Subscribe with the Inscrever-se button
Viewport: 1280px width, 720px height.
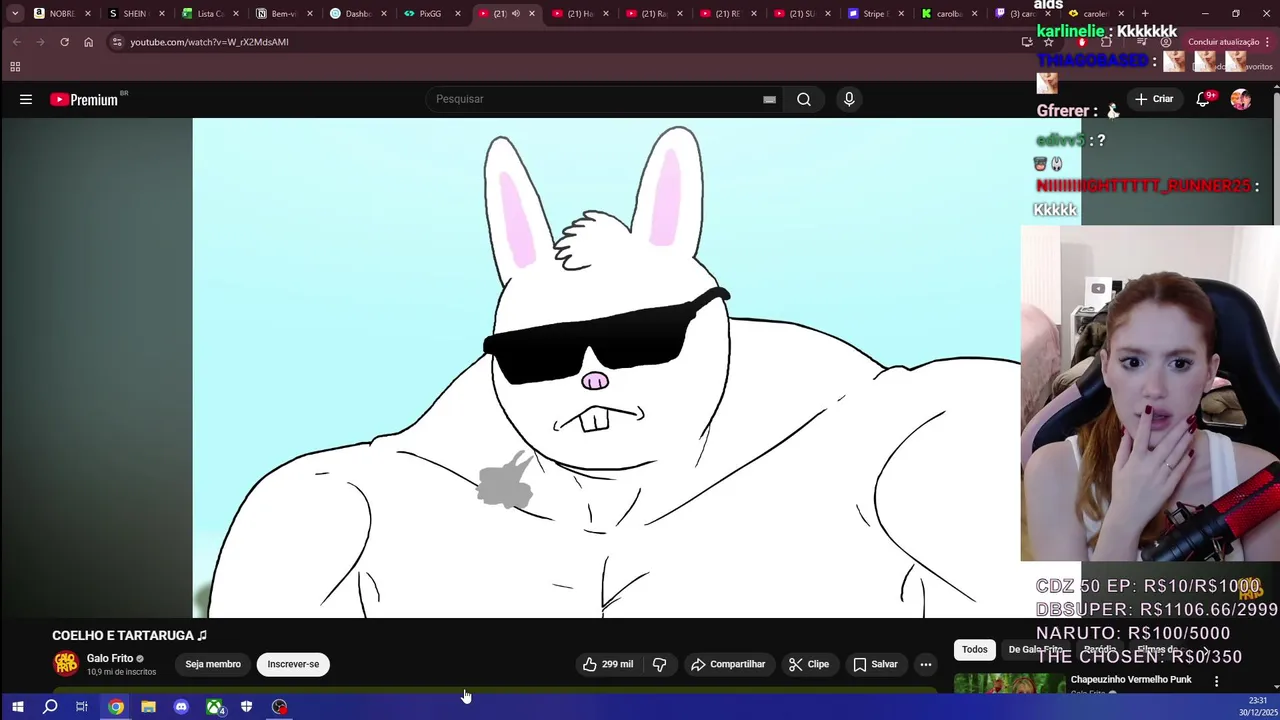pos(293,664)
